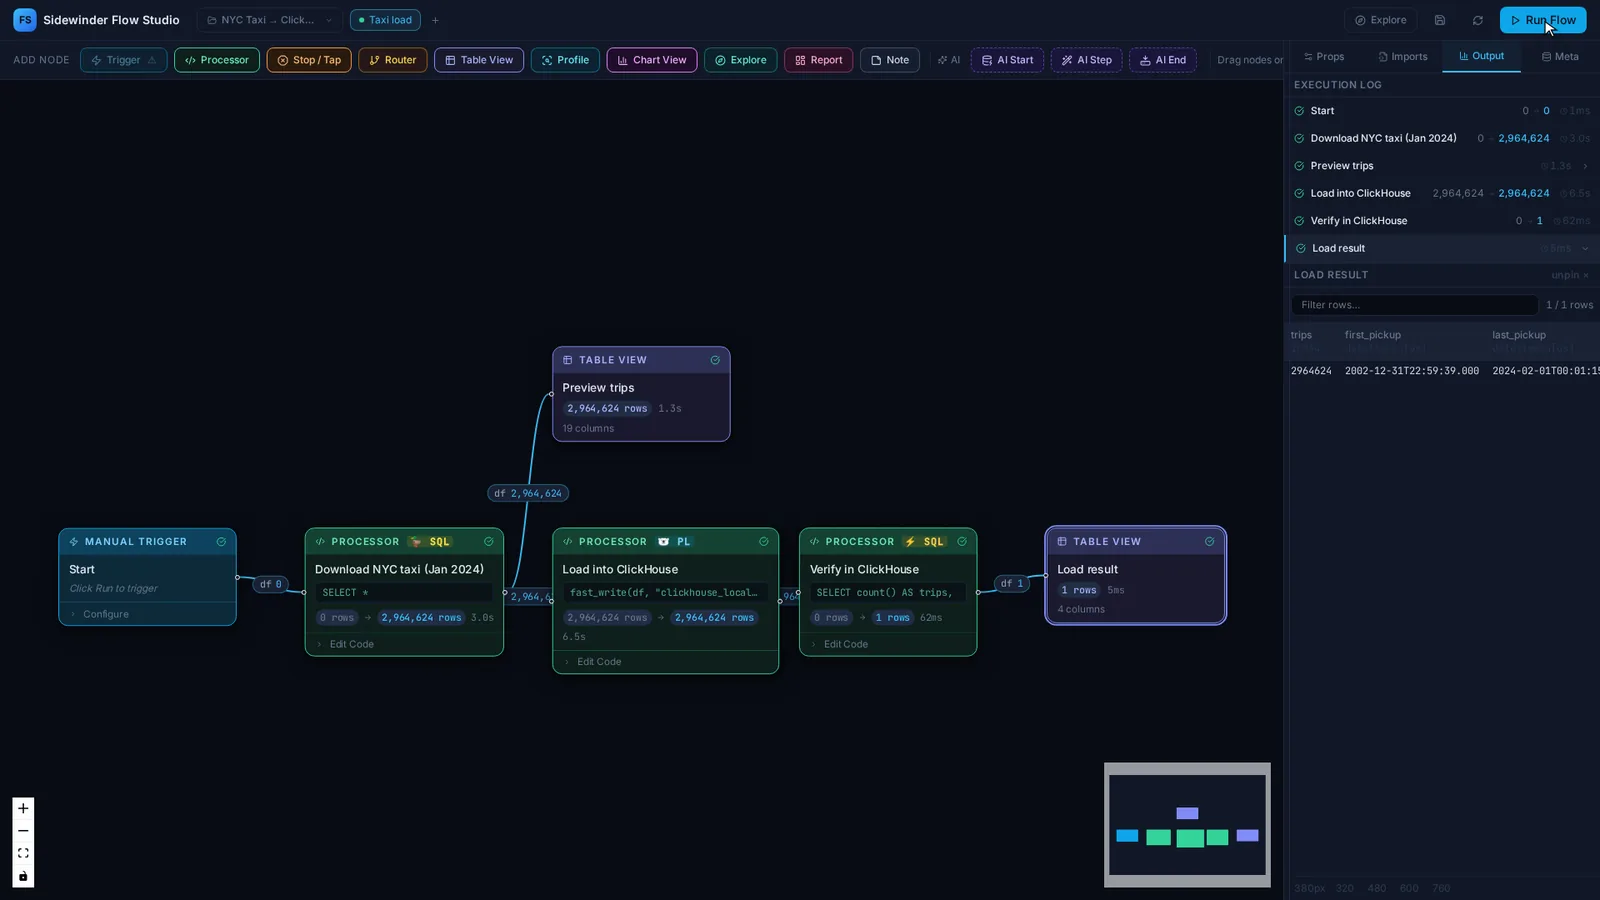Add a Processor node

(x=217, y=60)
